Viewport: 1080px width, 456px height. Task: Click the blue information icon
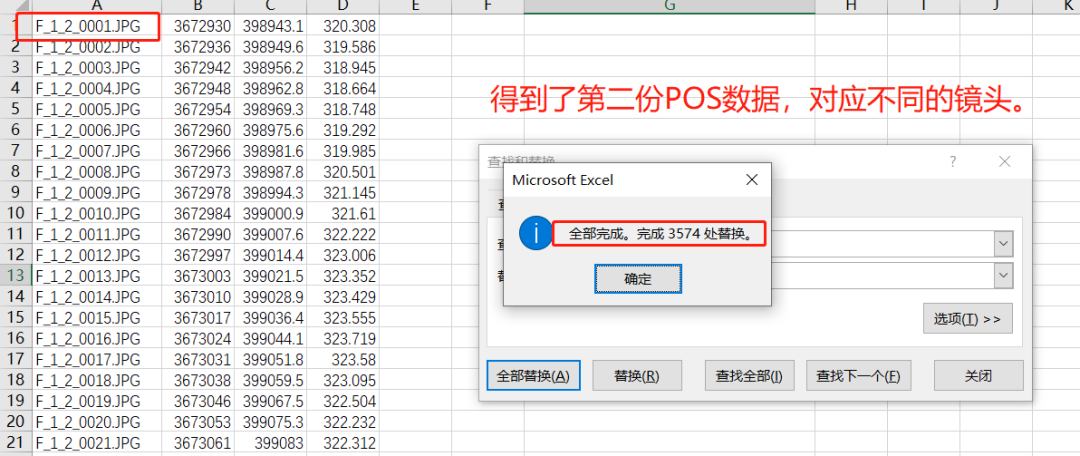coord(534,234)
